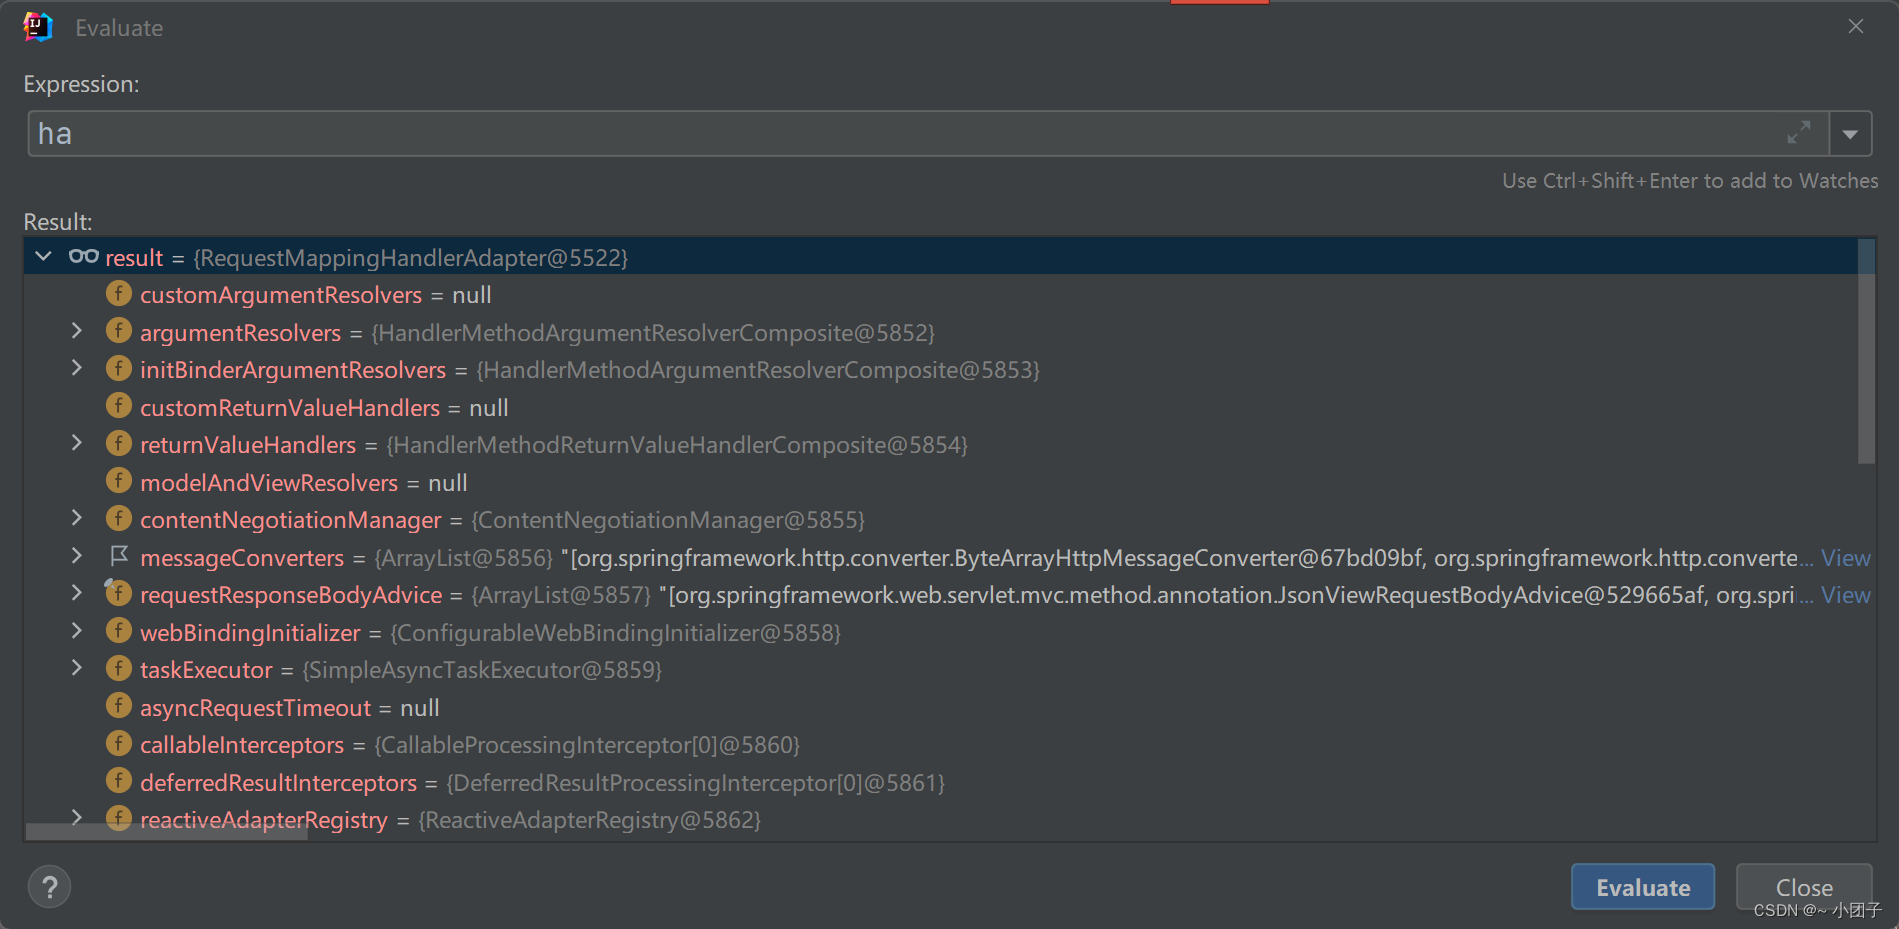This screenshot has width=1899, height=929.
Task: Close the Evaluate dialog with X
Action: [x=1856, y=27]
